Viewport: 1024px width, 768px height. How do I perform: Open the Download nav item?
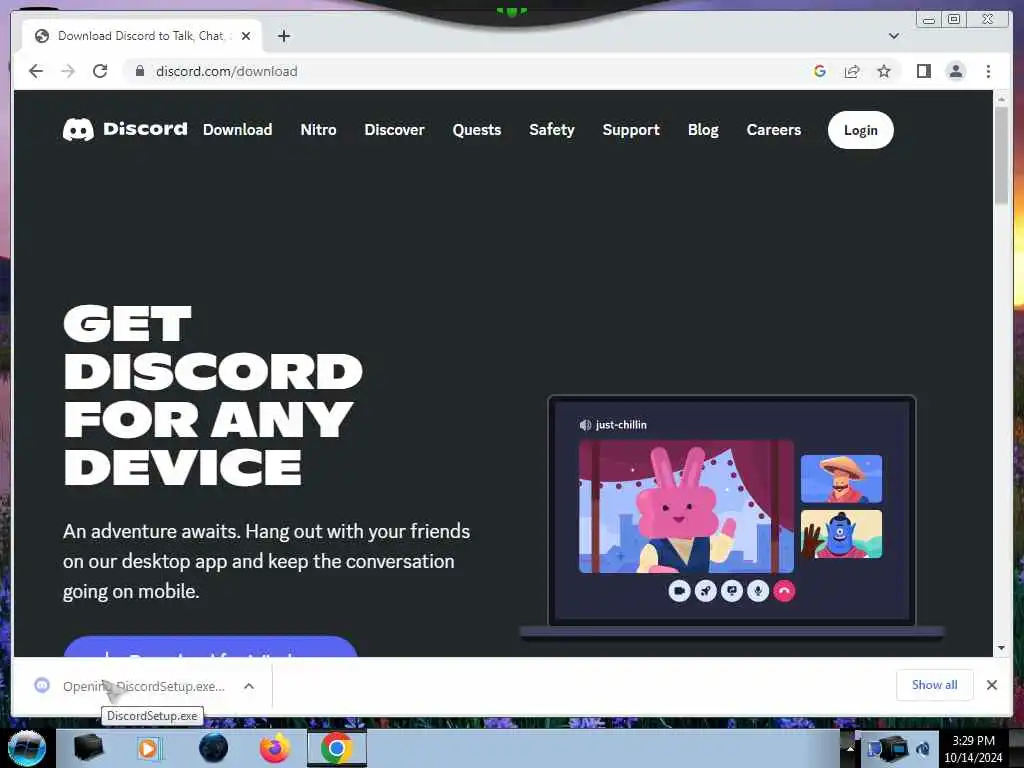pyautogui.click(x=238, y=129)
